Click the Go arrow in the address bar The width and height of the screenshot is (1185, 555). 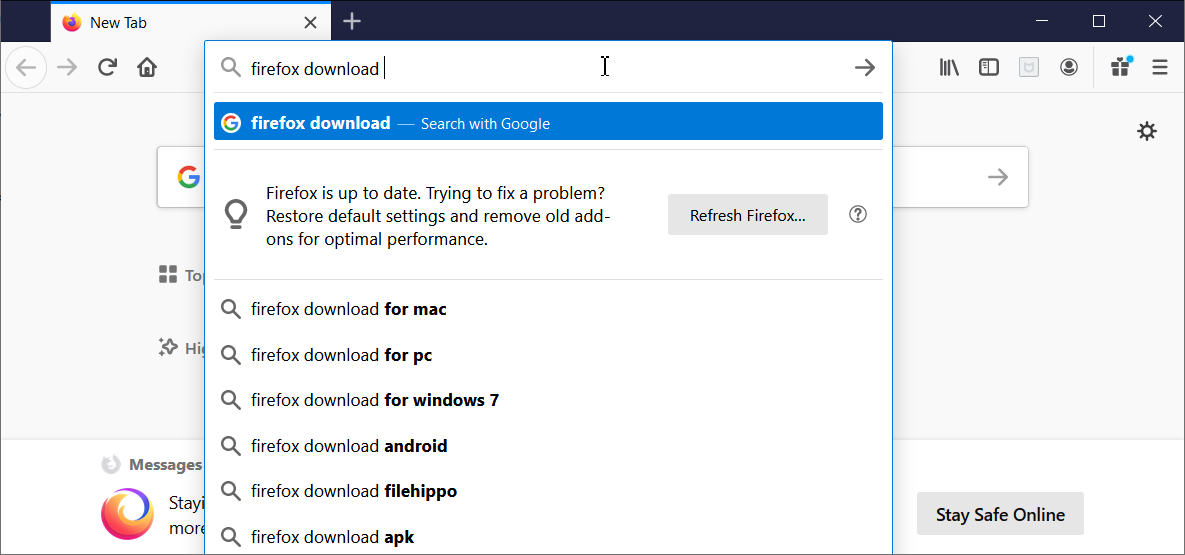click(865, 68)
